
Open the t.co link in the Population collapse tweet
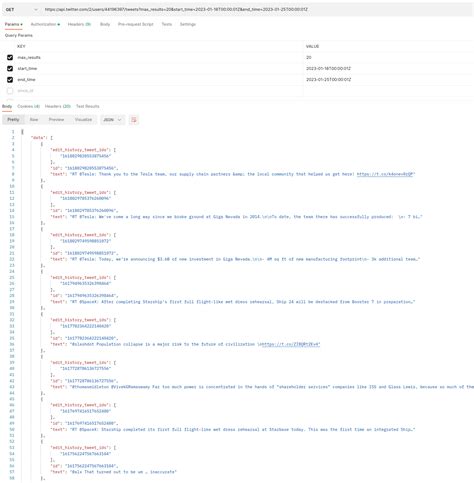click(x=291, y=344)
